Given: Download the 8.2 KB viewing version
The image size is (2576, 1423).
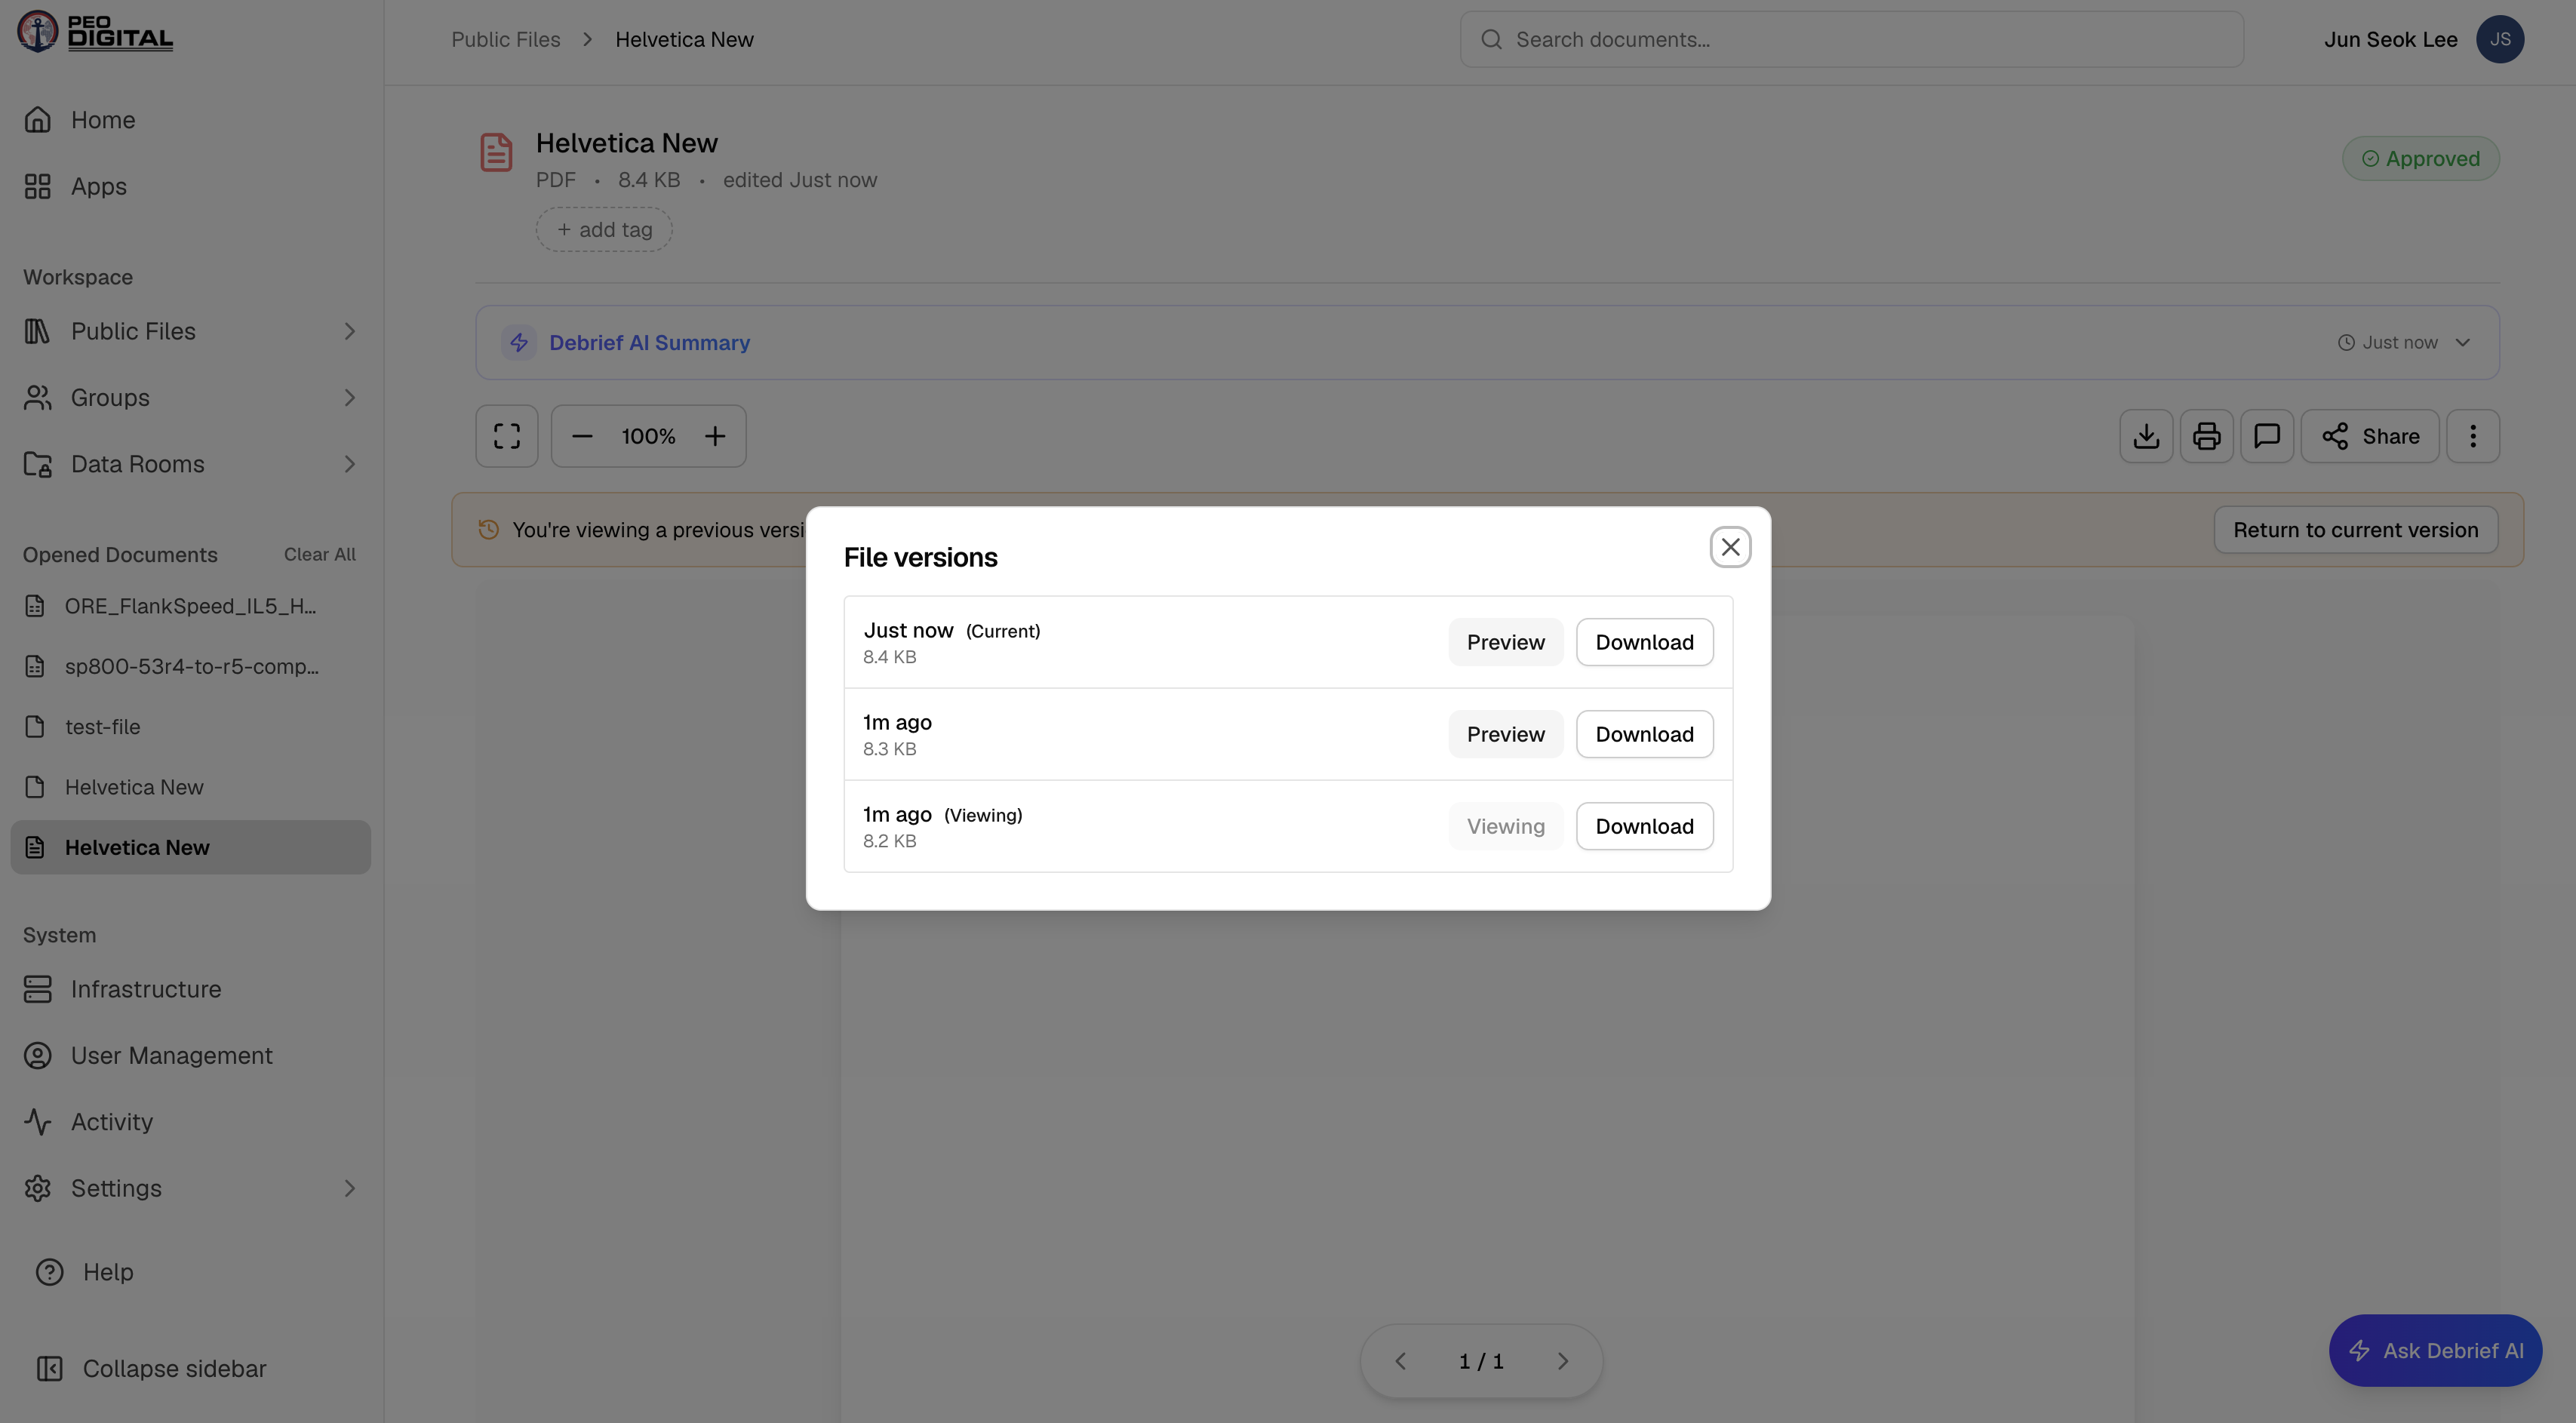Looking at the screenshot, I should [1644, 826].
